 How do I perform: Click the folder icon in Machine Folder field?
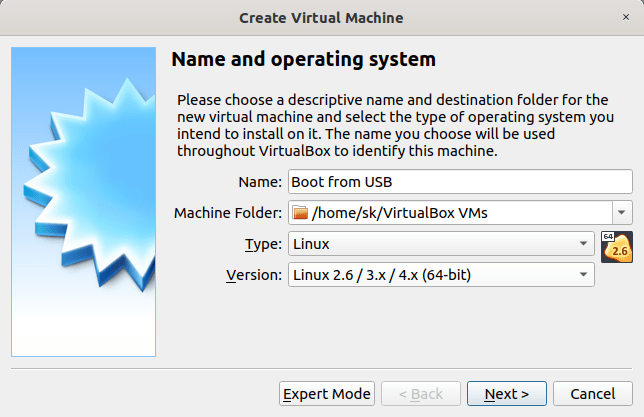point(300,213)
